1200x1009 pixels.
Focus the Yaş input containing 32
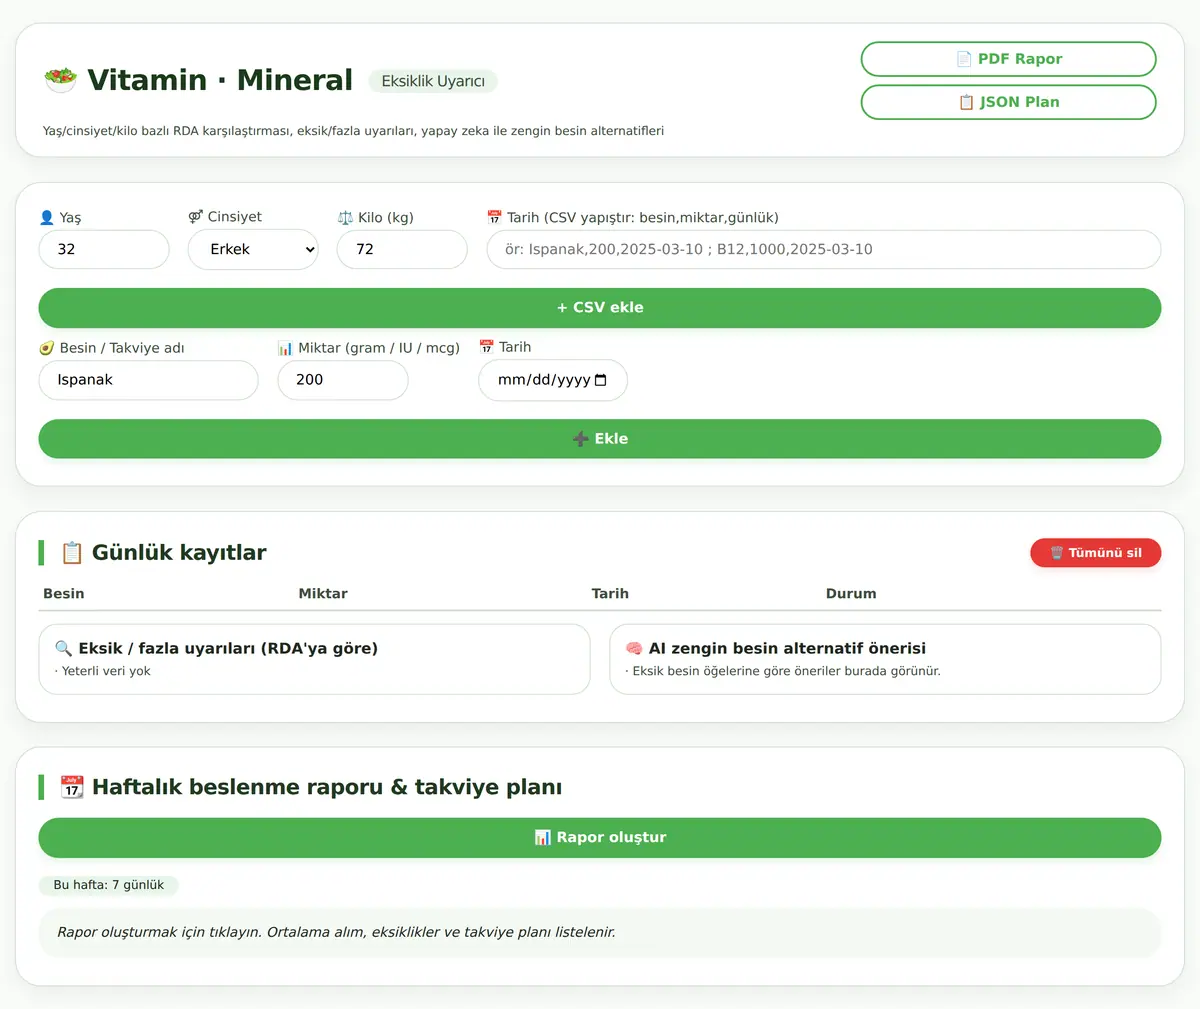(104, 249)
